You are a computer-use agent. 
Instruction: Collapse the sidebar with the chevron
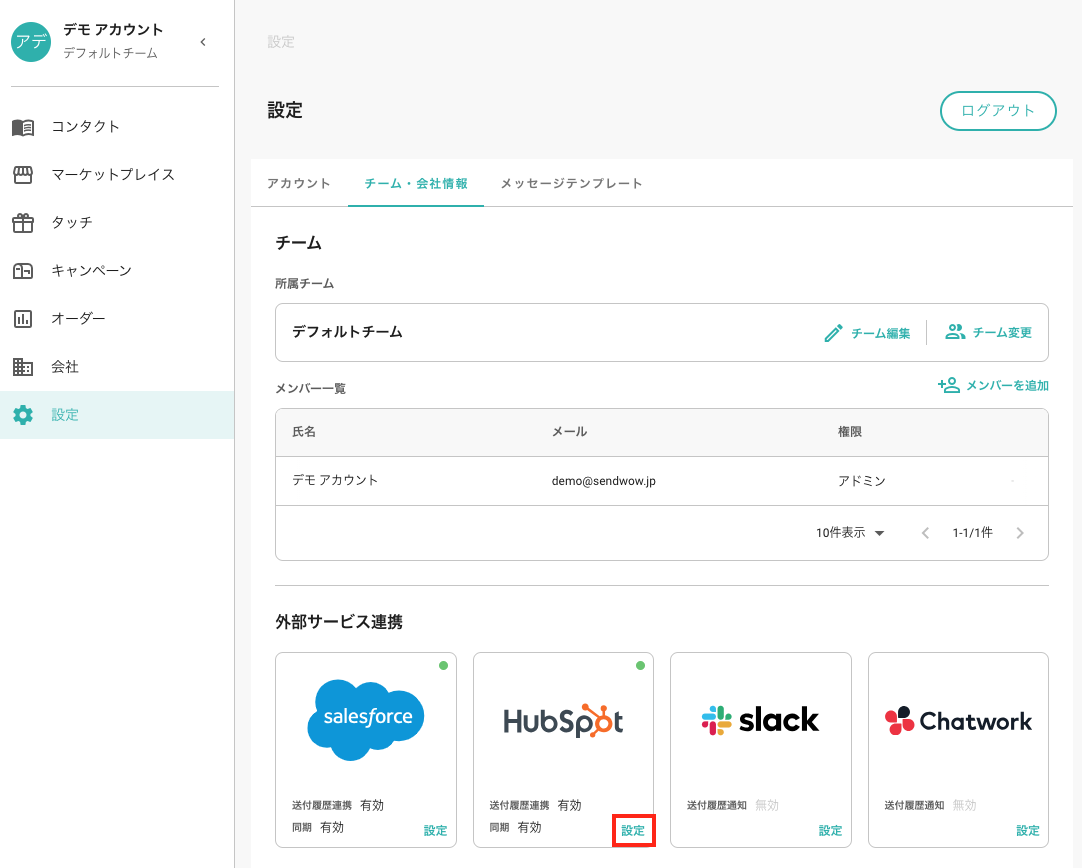203,42
